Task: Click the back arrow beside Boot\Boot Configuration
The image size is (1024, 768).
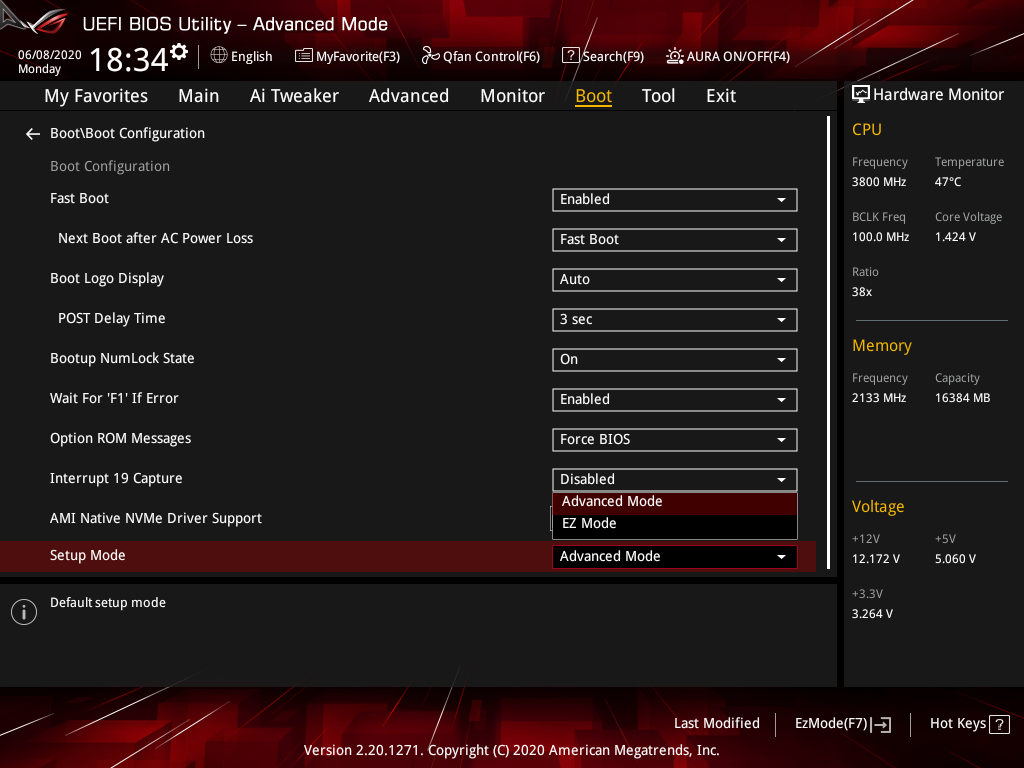Action: pyautogui.click(x=33, y=134)
